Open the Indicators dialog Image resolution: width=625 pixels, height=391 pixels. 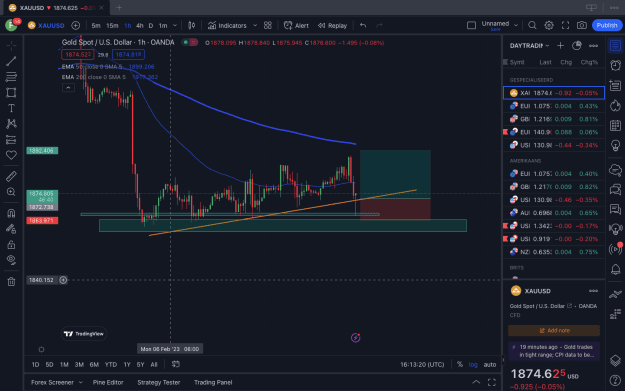pos(227,26)
